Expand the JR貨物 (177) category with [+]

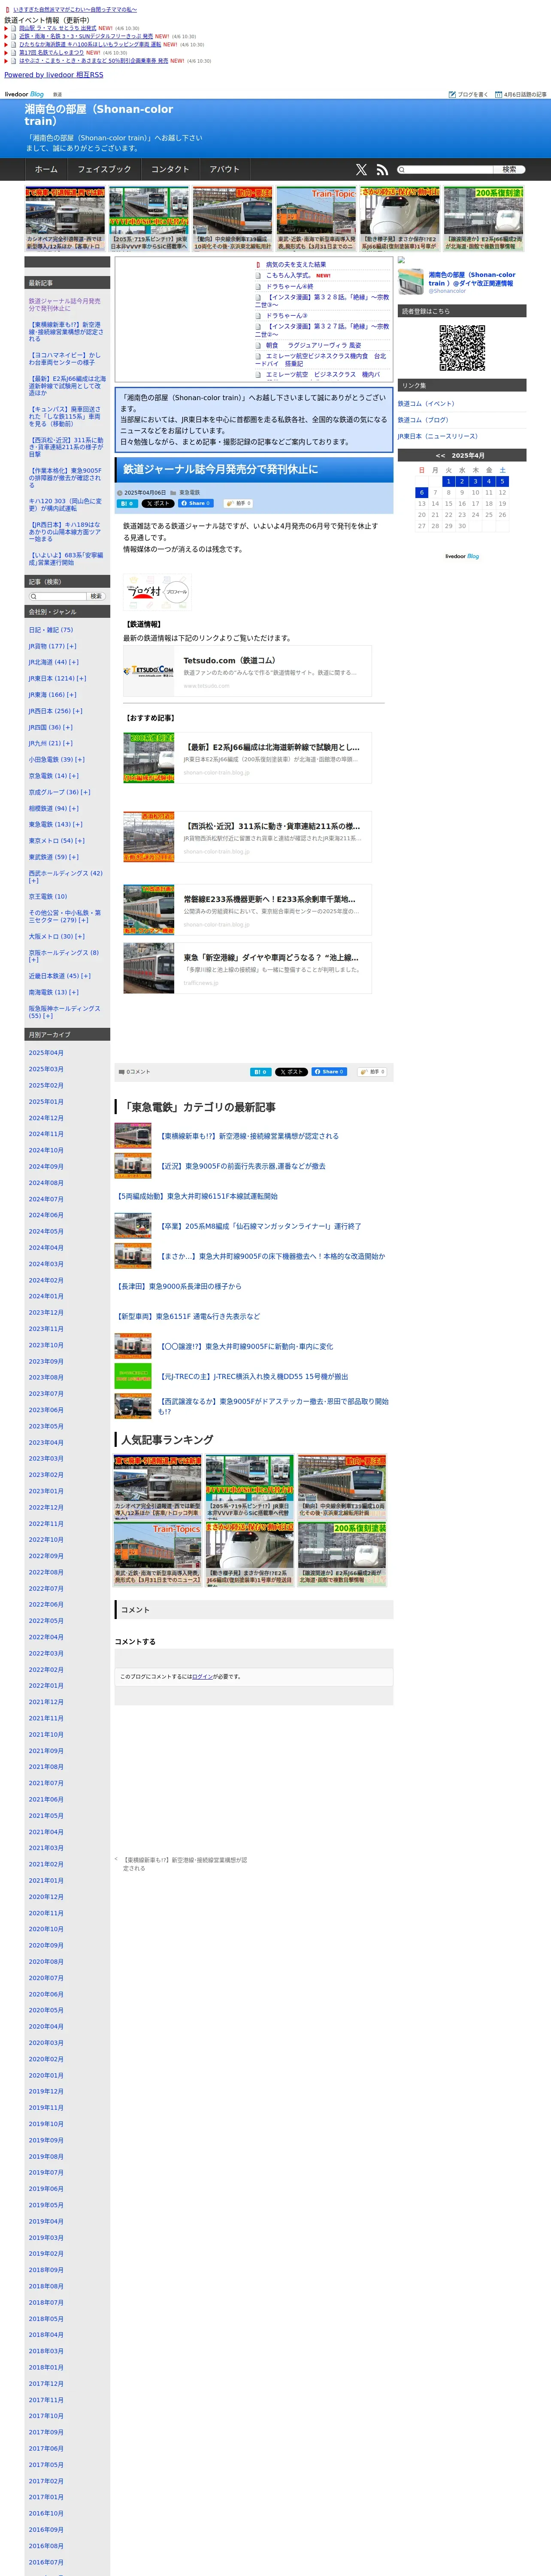72,646
